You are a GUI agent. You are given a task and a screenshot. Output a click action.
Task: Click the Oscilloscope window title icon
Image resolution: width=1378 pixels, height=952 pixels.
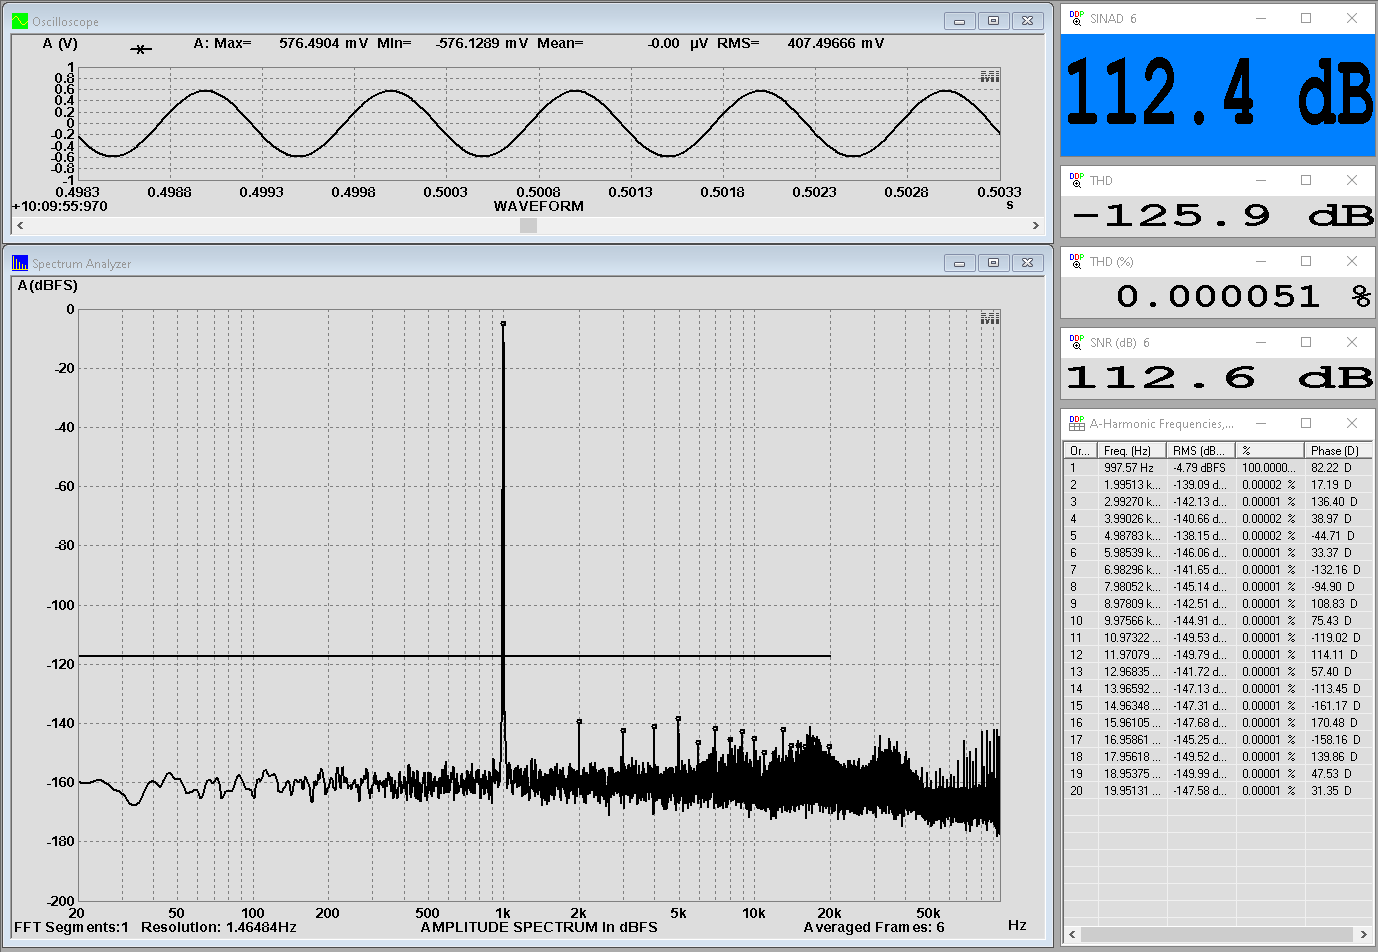pos(20,21)
